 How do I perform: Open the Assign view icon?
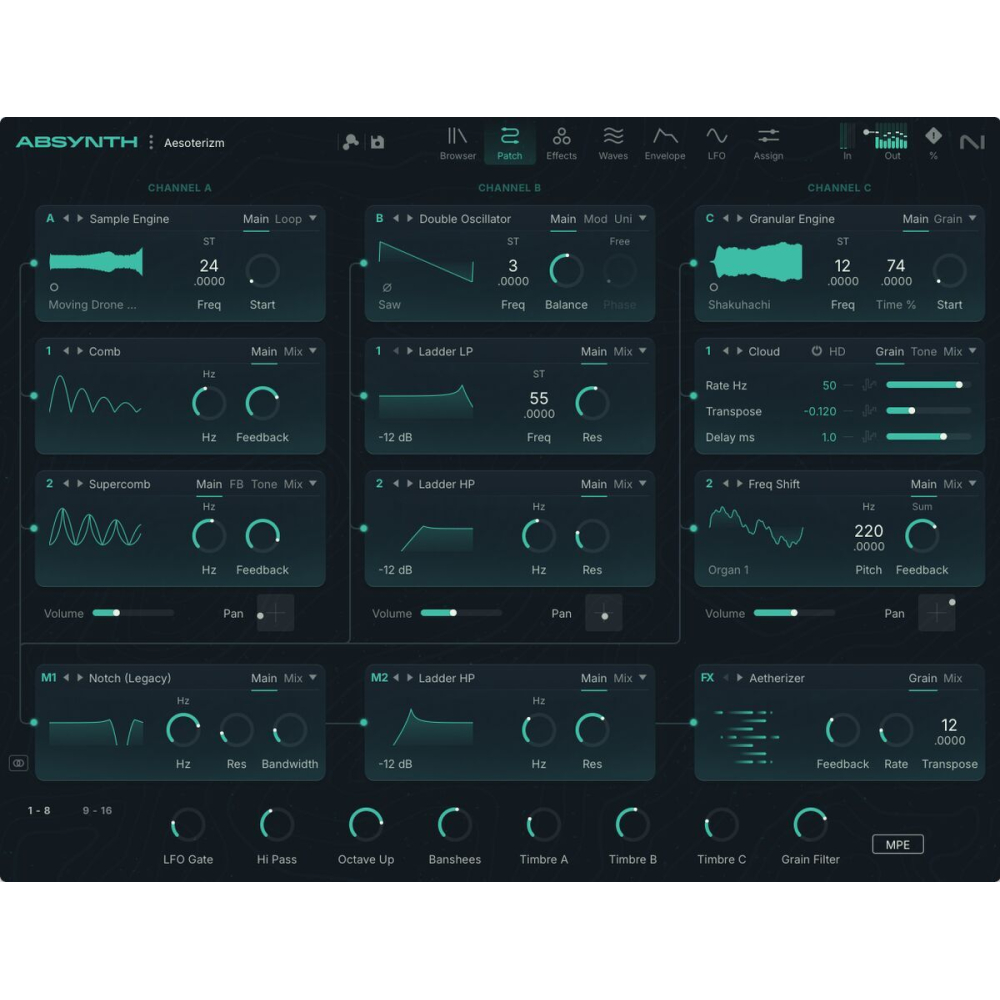(768, 140)
